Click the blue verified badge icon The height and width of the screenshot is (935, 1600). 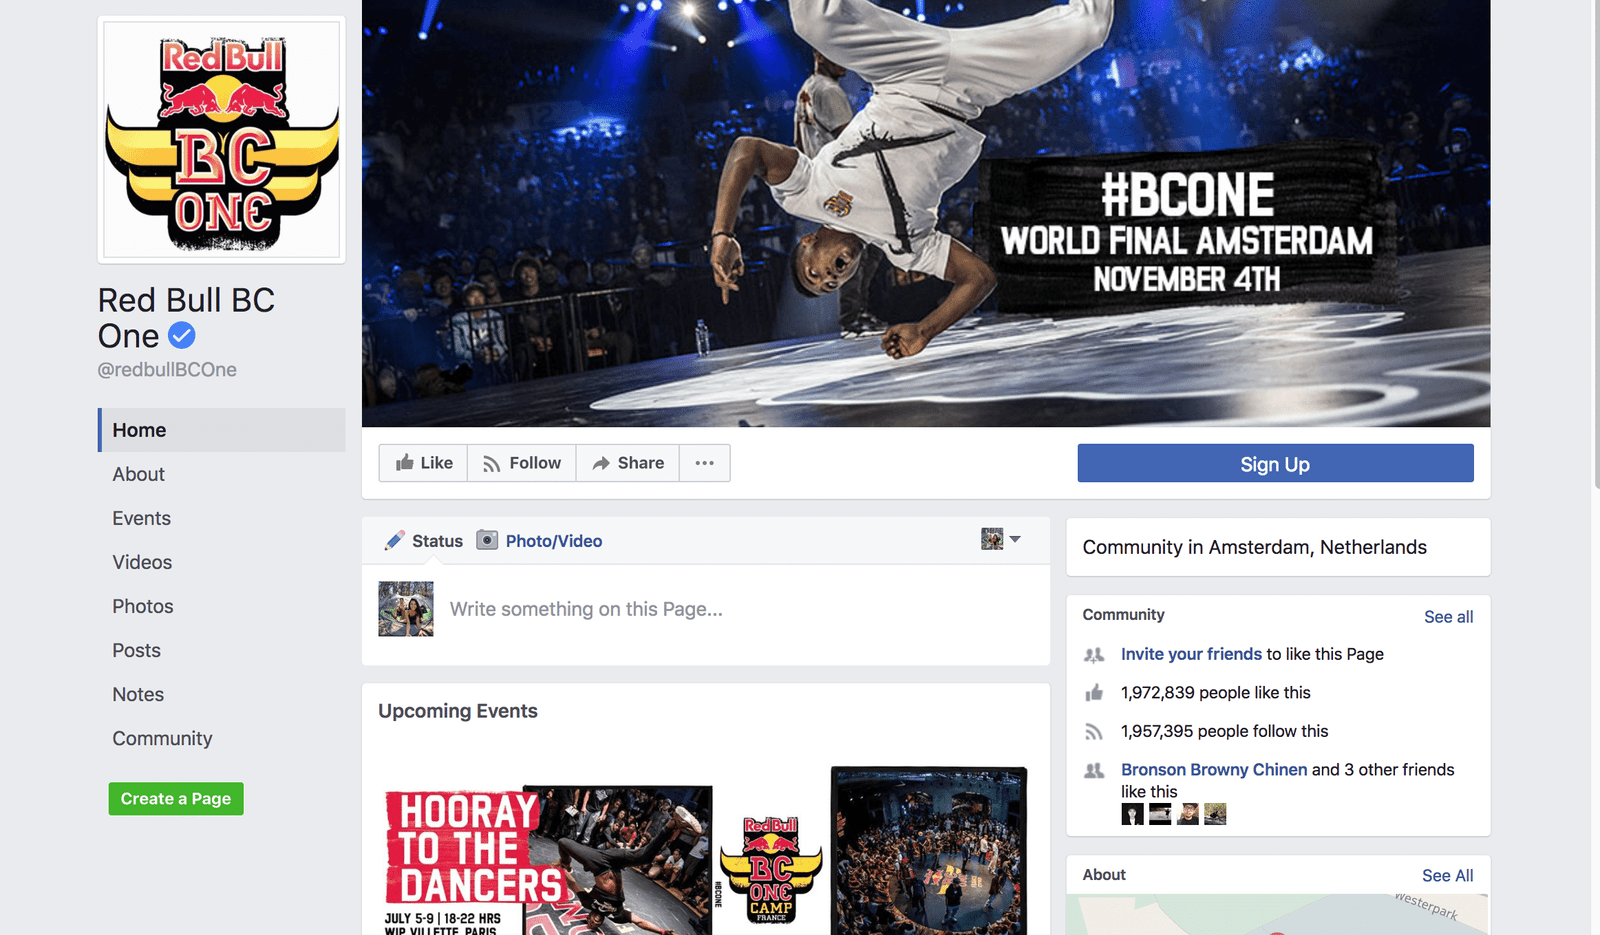182,336
